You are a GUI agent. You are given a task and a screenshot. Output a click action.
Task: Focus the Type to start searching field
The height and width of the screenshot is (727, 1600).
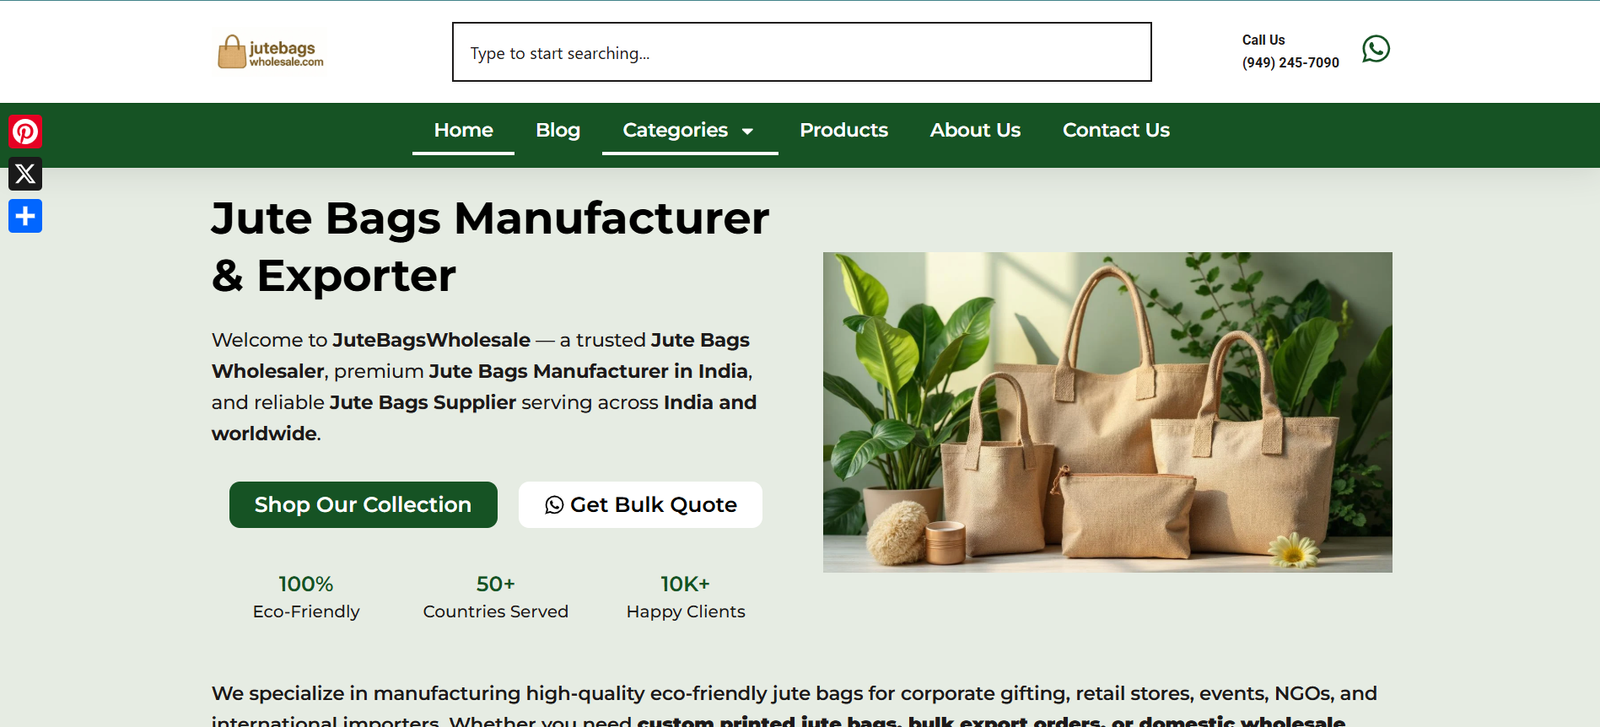click(x=802, y=52)
